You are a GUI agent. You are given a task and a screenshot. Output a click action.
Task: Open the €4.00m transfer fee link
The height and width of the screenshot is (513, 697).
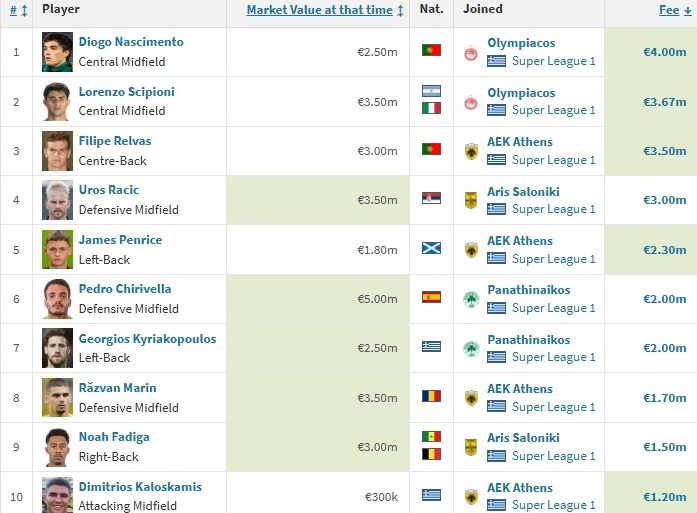pos(664,52)
